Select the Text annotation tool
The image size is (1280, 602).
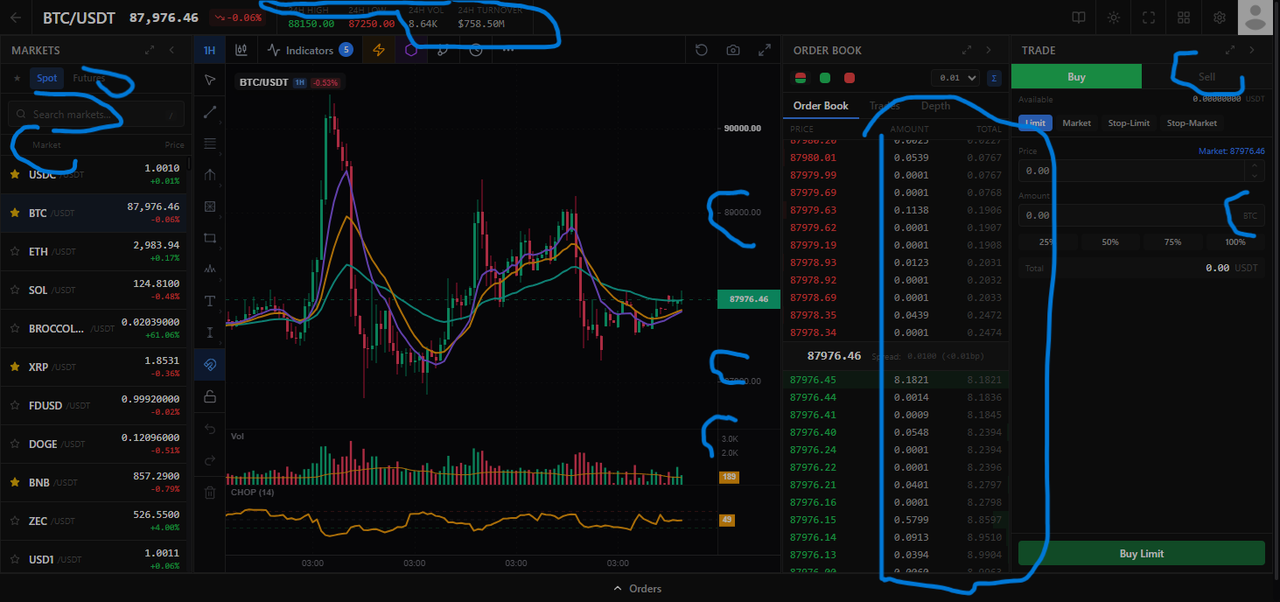click(210, 301)
